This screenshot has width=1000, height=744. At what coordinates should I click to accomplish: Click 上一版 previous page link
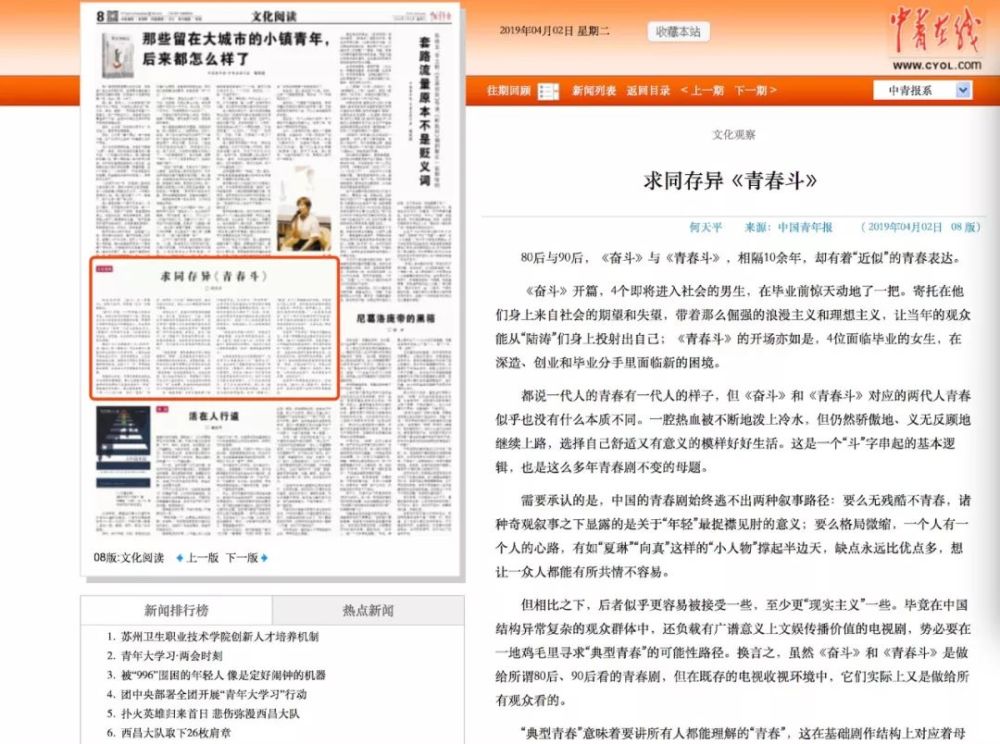click(202, 558)
